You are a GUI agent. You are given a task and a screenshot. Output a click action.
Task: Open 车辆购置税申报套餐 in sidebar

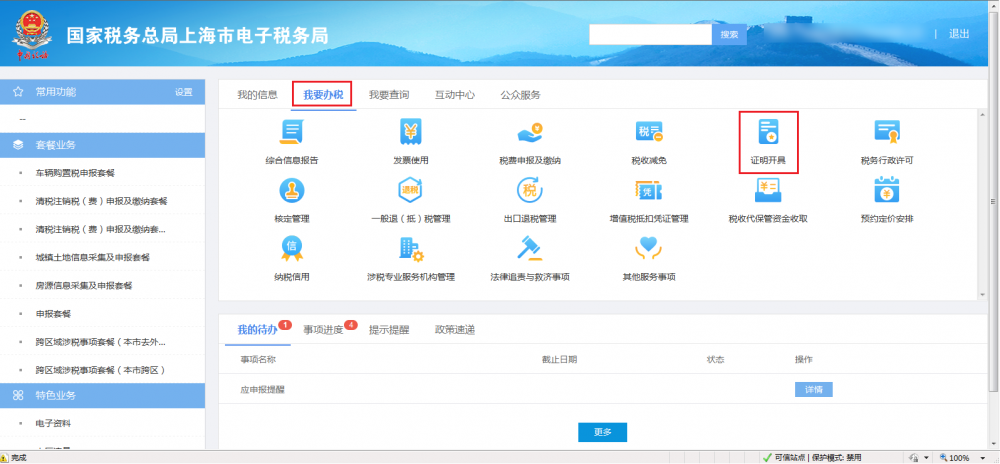click(x=75, y=173)
